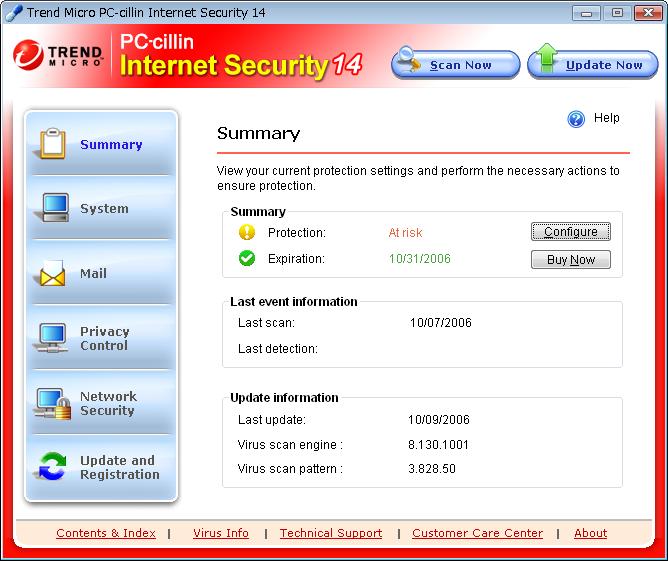Open the Virus Info link
Viewport: 668px width, 561px height.
click(x=221, y=533)
